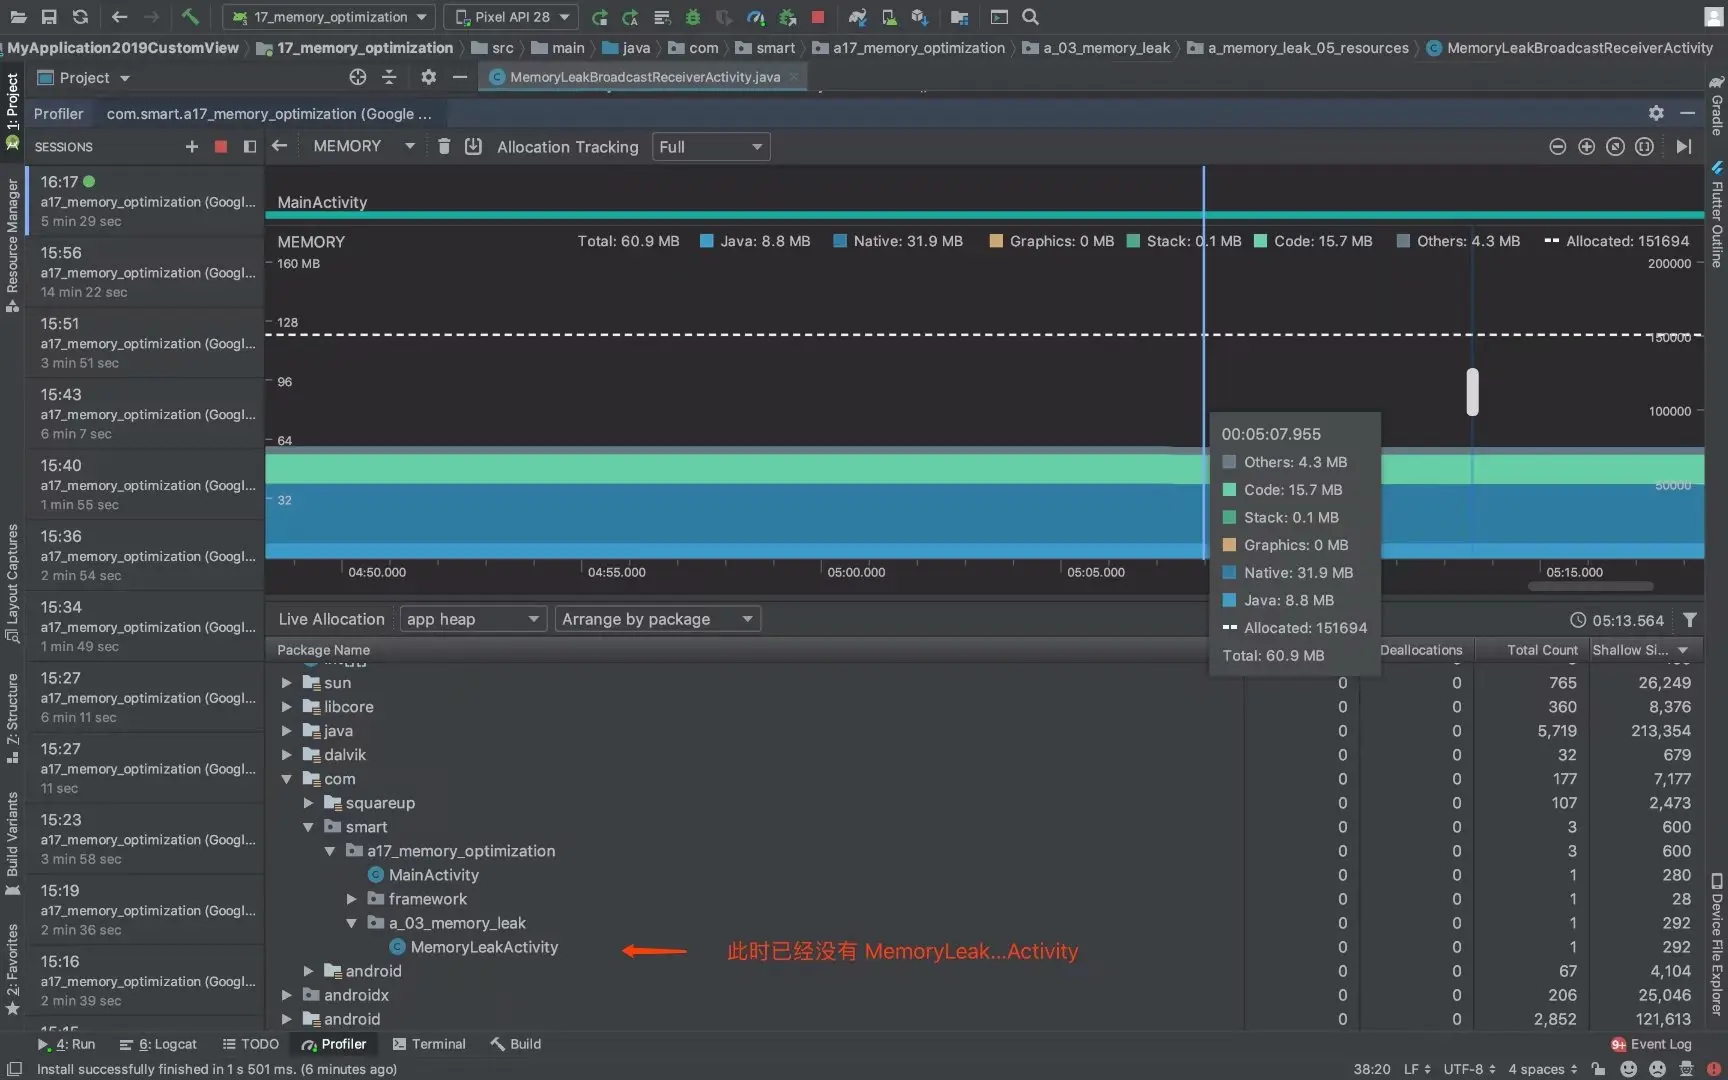The image size is (1728, 1080).
Task: Expand the squareup package node
Action: pyautogui.click(x=309, y=803)
